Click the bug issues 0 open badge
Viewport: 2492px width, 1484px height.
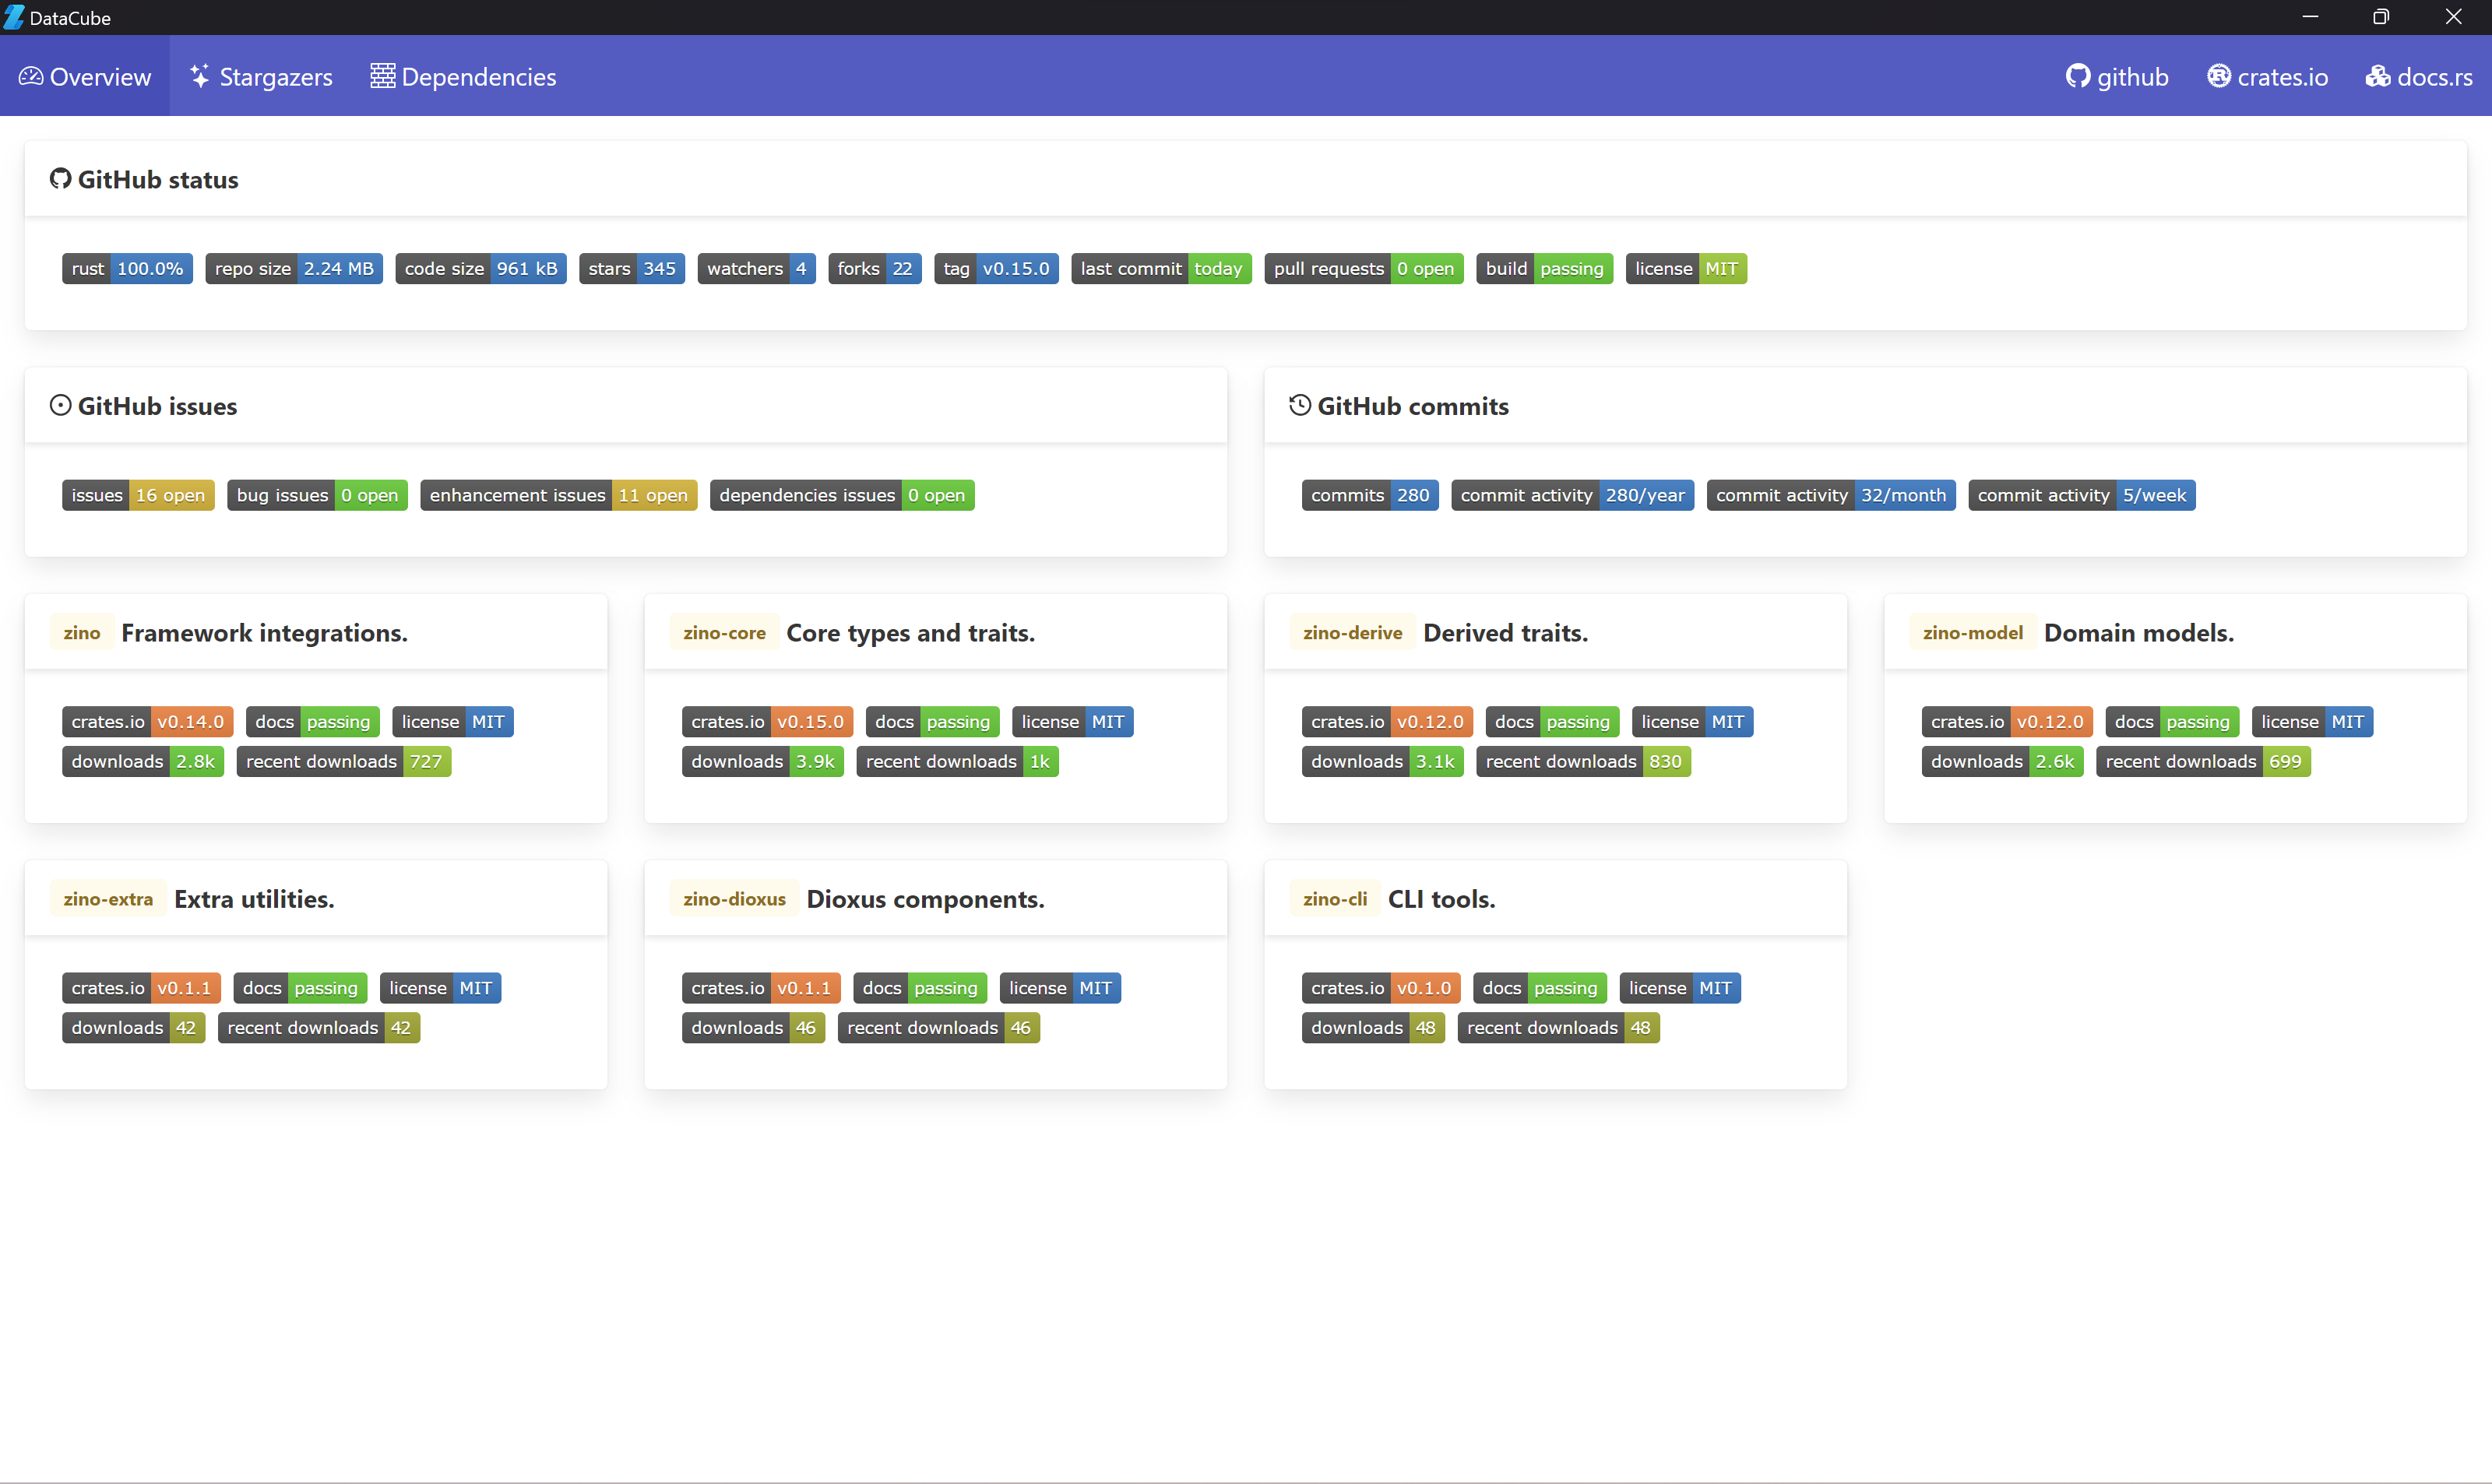[317, 495]
